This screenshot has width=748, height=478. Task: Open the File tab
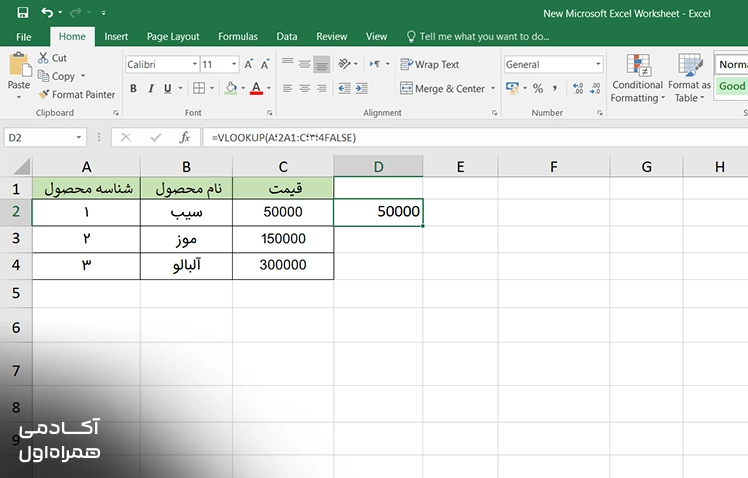23,37
